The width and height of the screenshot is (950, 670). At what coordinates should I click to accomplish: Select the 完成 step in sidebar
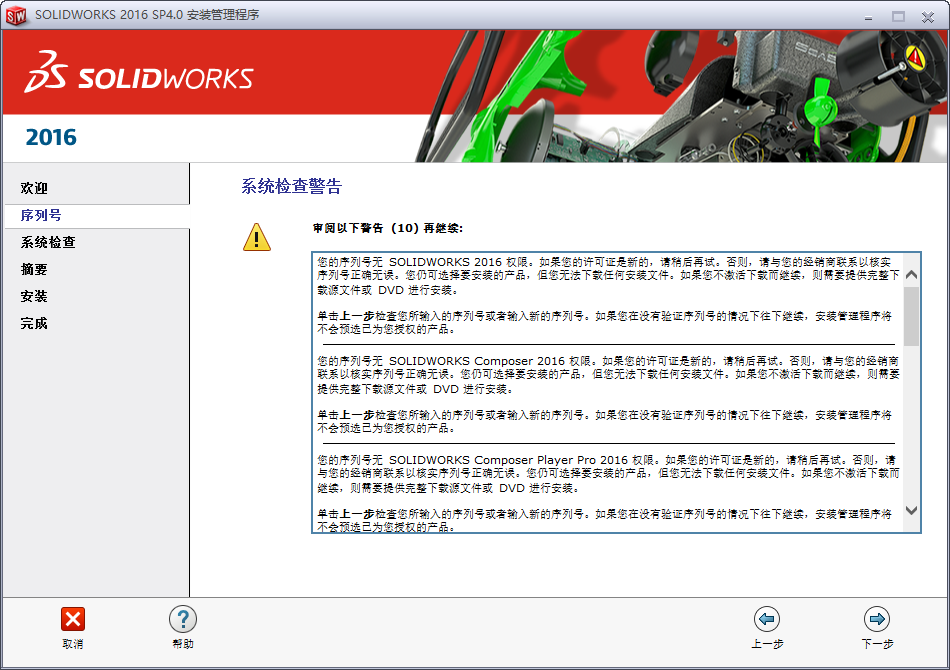(34, 323)
